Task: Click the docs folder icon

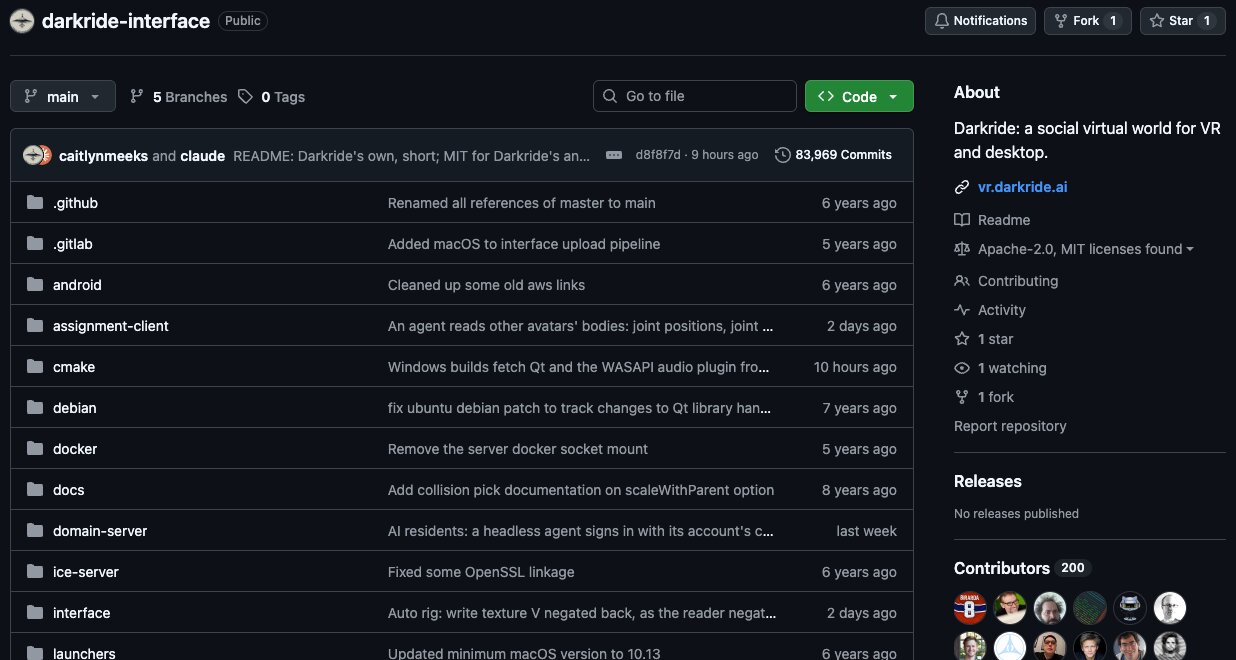Action: click(x=35, y=490)
